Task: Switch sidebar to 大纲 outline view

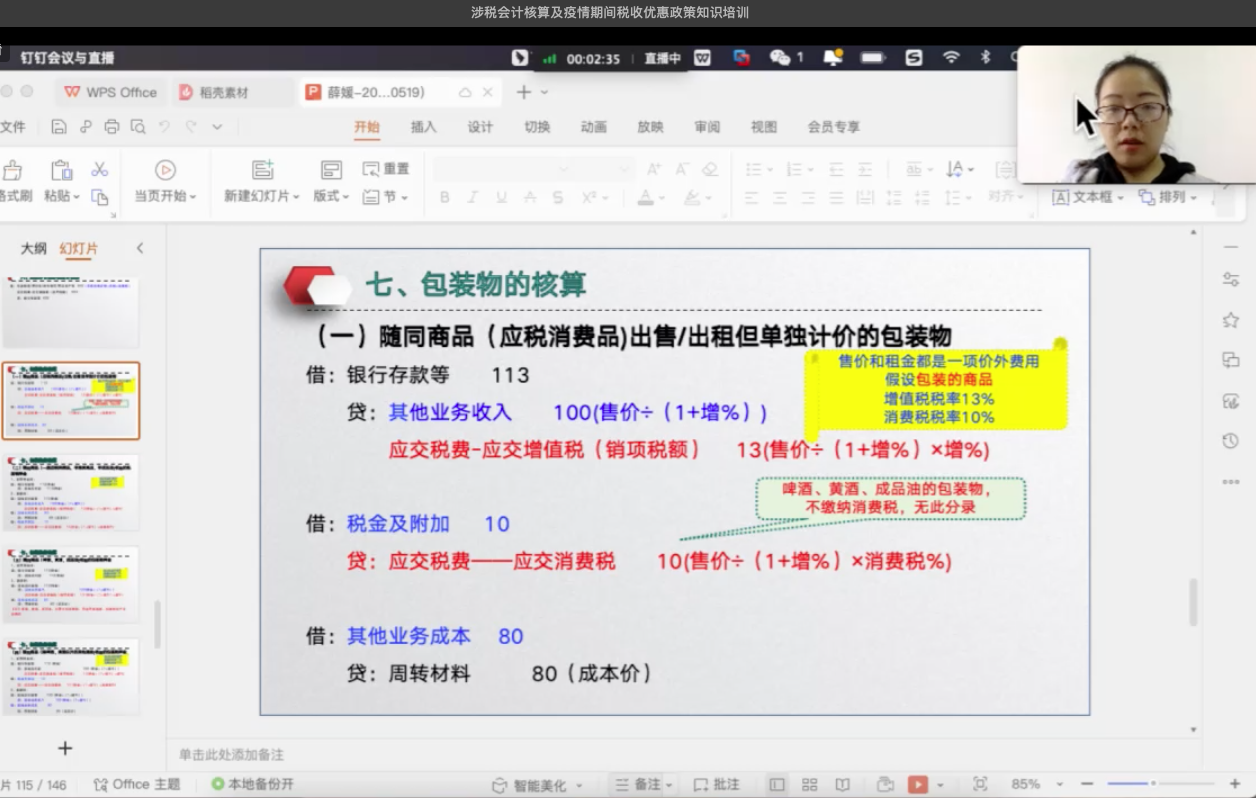Action: coord(34,248)
